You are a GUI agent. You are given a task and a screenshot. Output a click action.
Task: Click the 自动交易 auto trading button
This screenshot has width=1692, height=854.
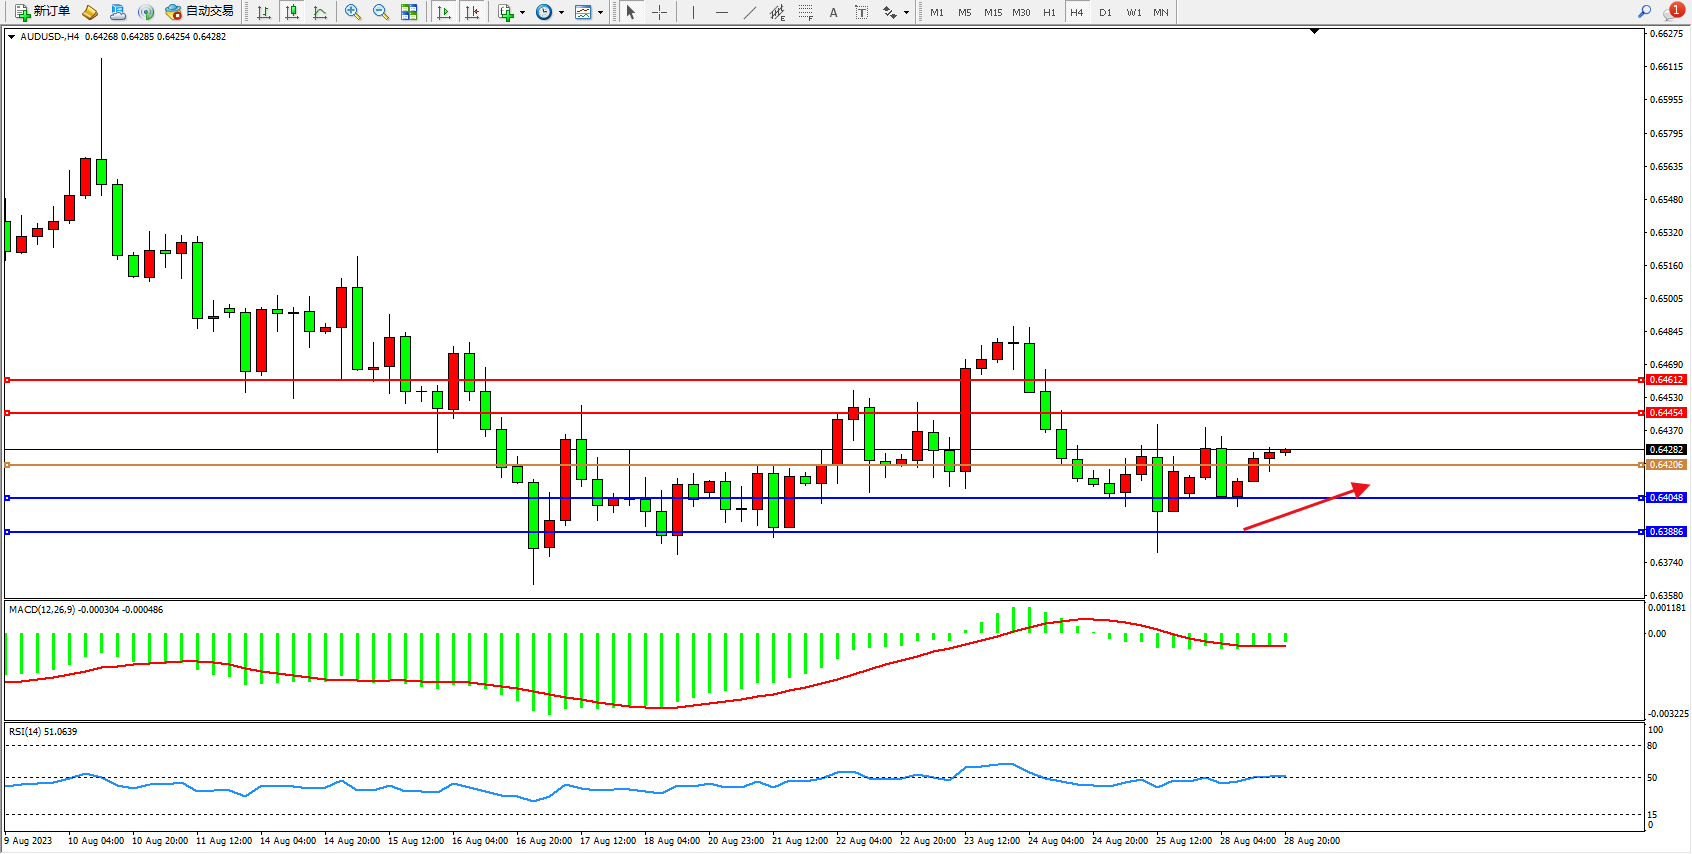coord(200,12)
